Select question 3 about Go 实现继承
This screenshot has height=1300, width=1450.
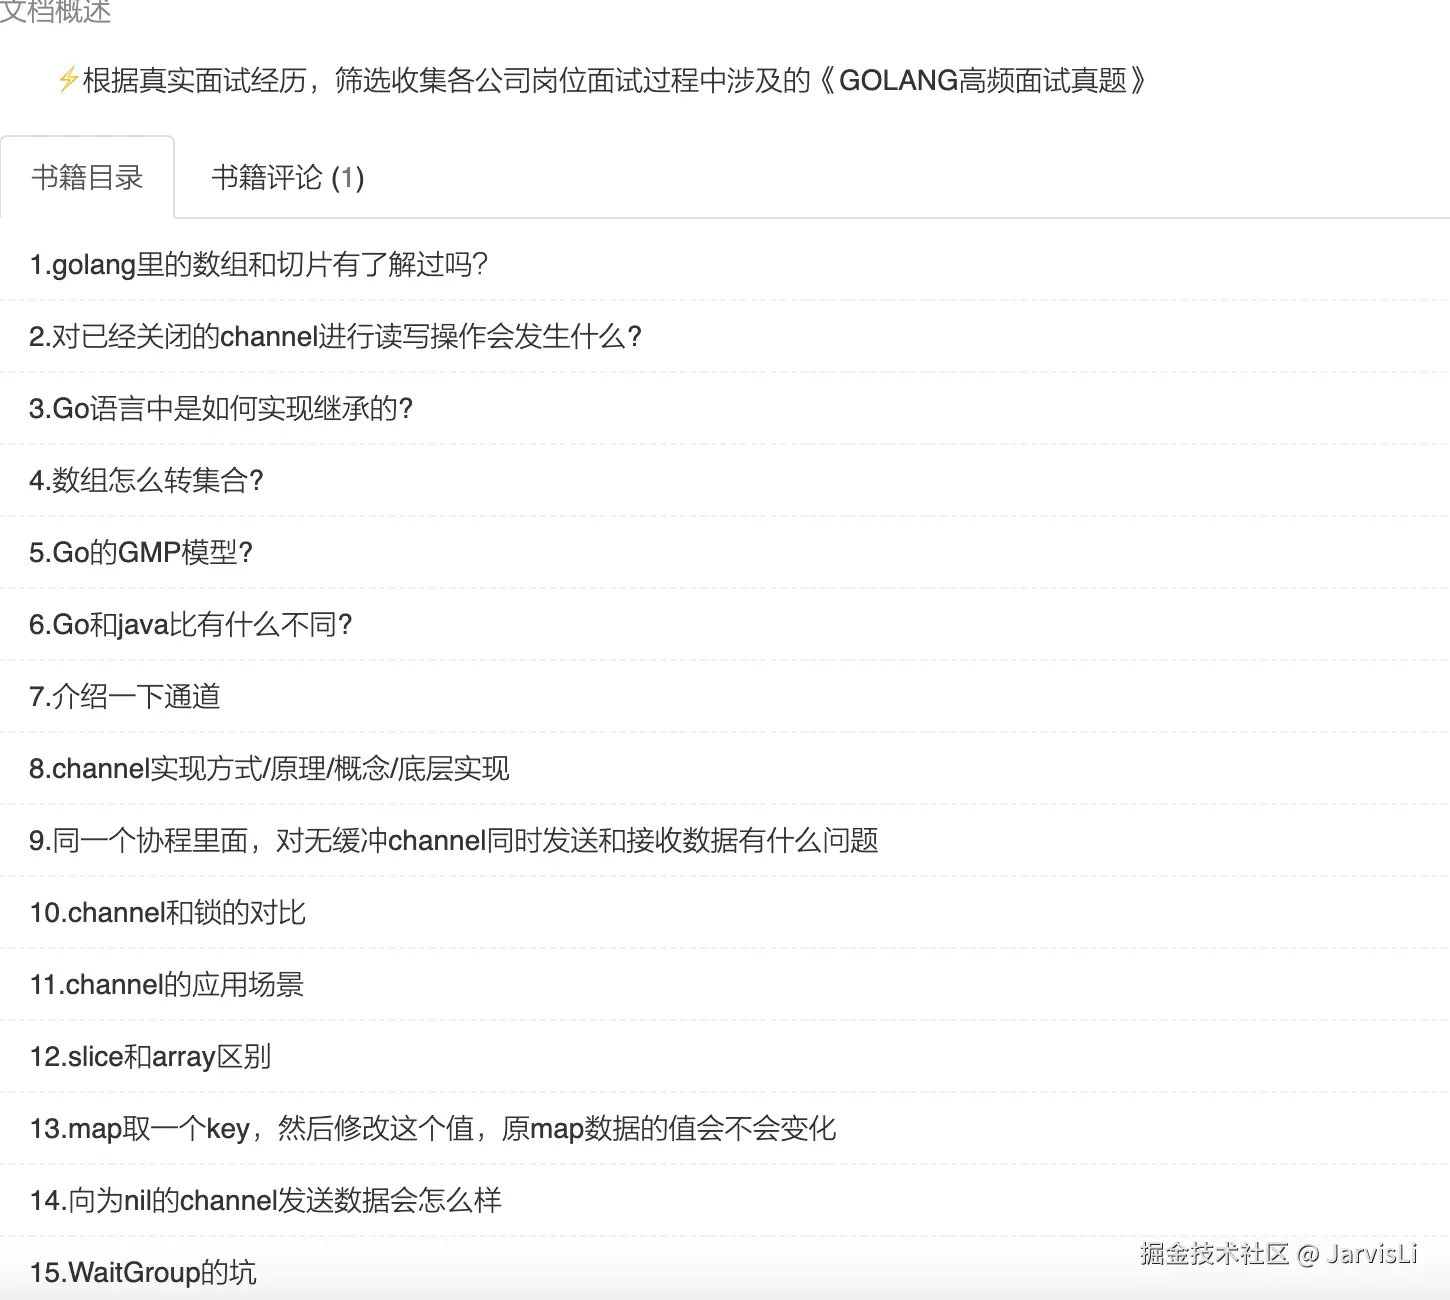221,409
